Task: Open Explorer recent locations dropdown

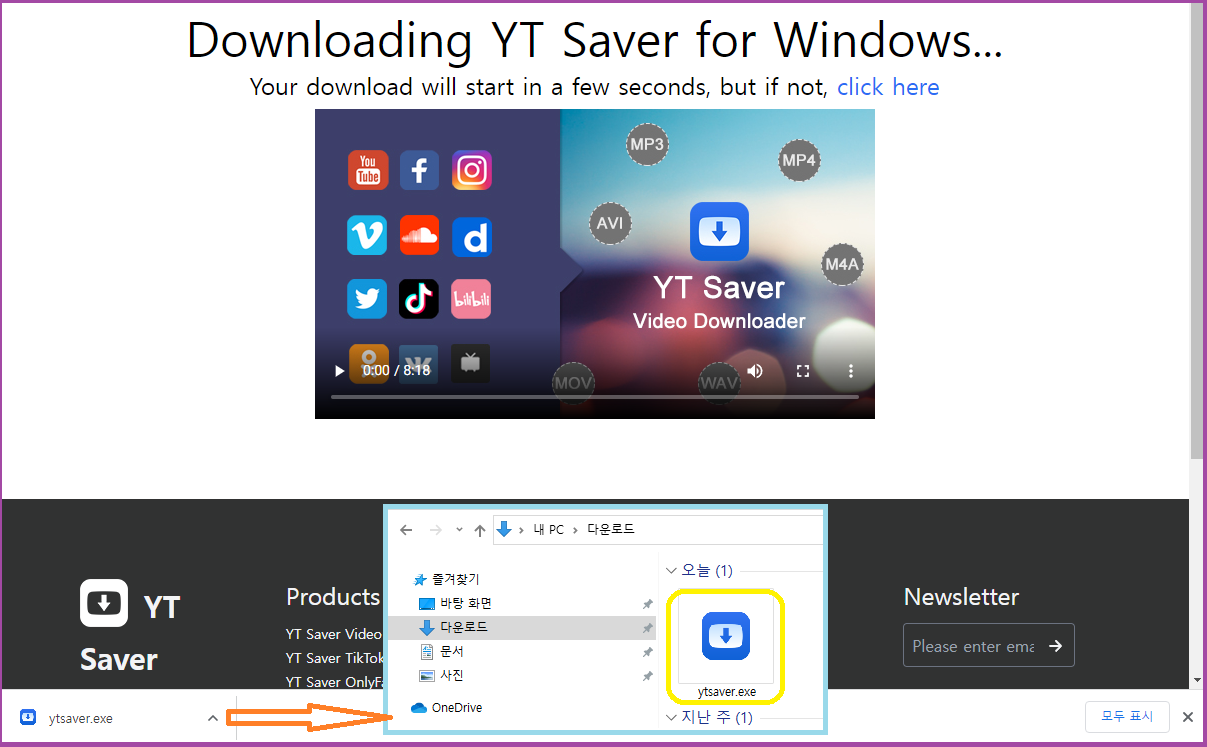Action: [459, 530]
